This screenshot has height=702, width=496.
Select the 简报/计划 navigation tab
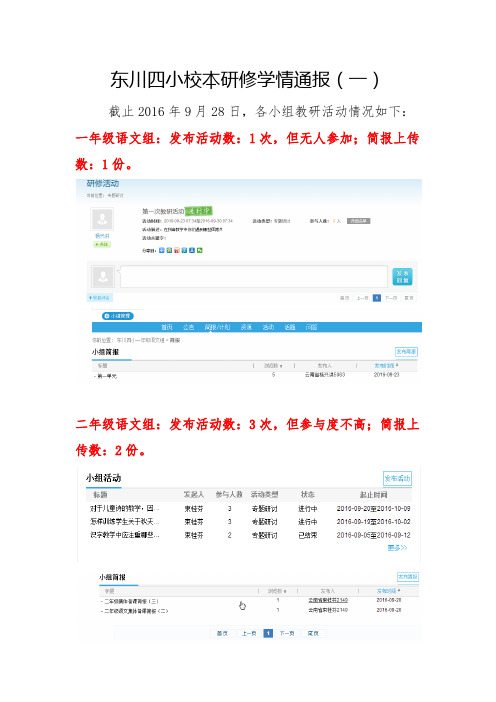(217, 327)
